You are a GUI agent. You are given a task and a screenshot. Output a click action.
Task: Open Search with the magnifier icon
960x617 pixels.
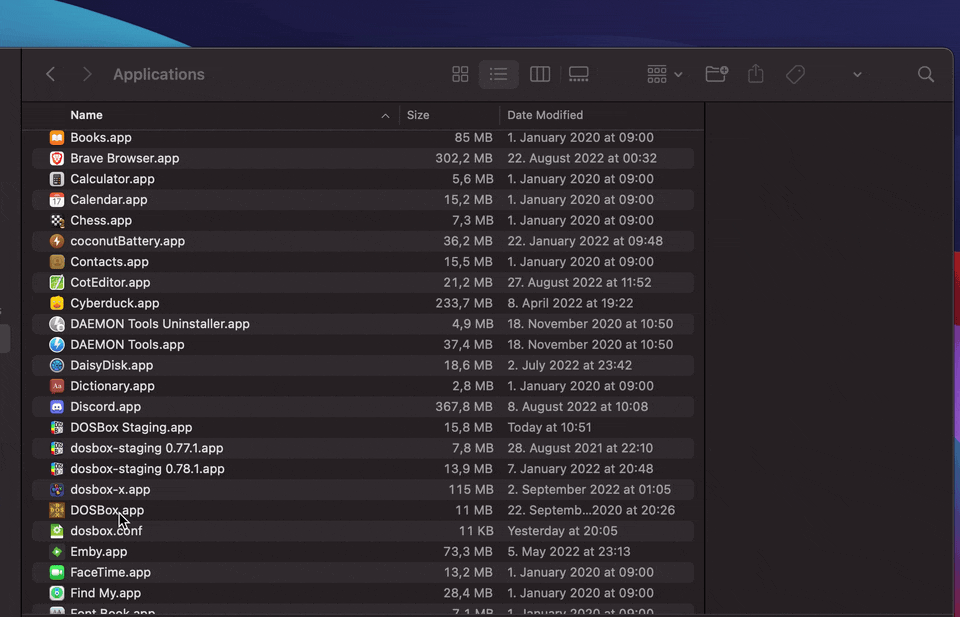[925, 74]
